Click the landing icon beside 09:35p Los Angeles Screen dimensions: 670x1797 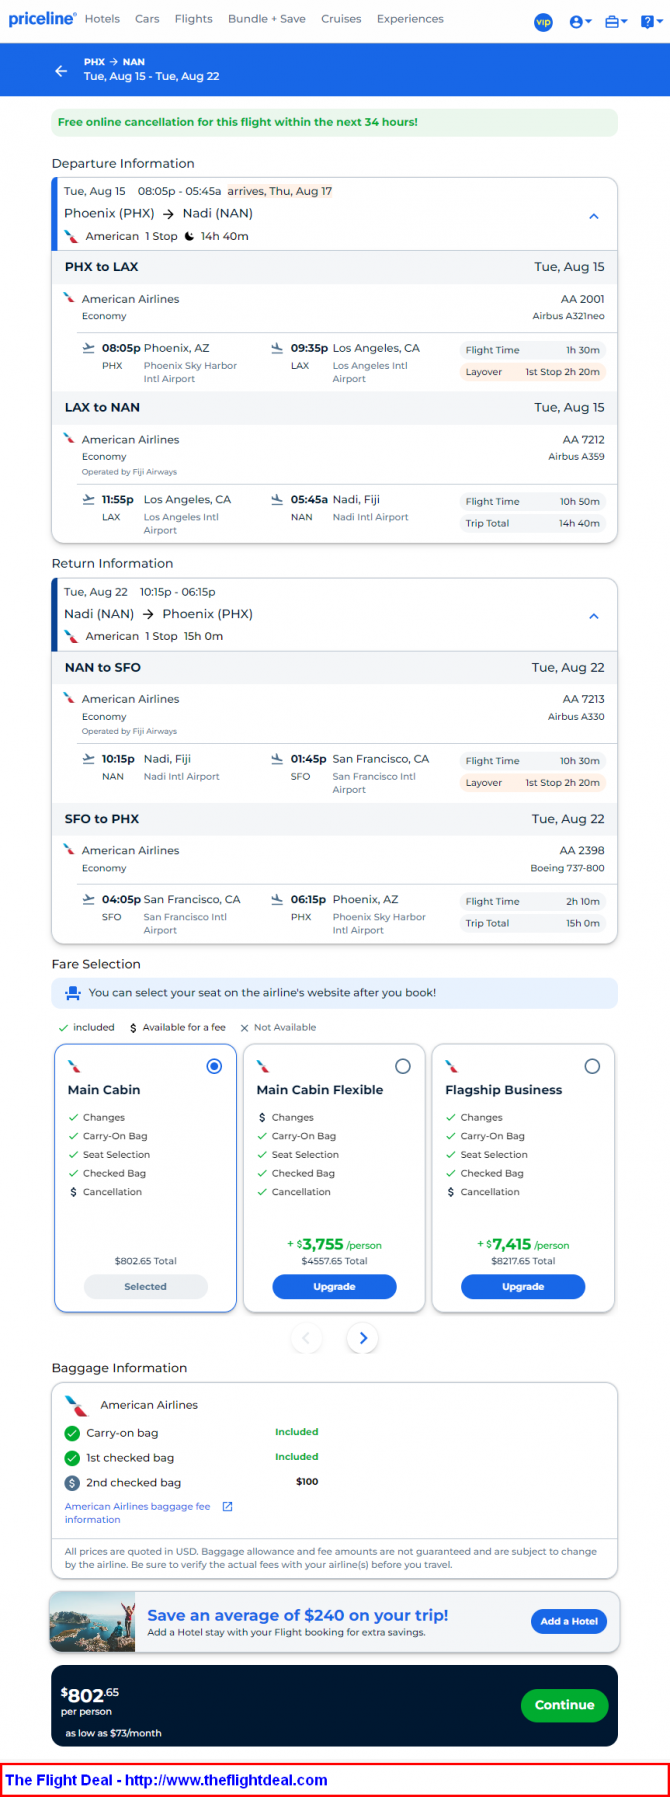pos(277,348)
